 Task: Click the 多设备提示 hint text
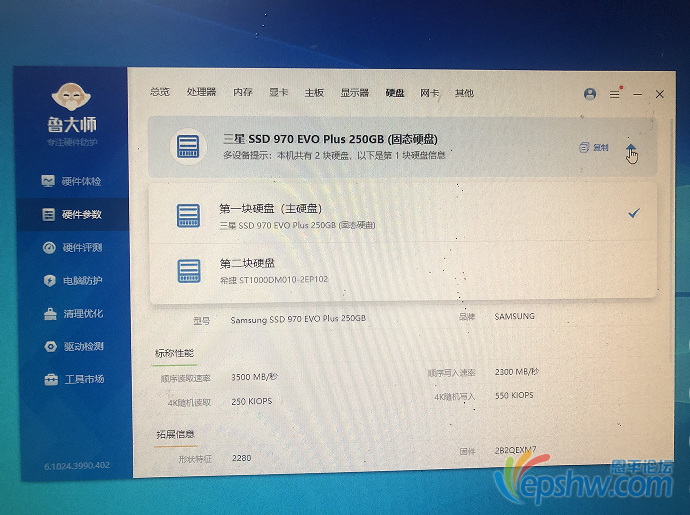(334, 155)
